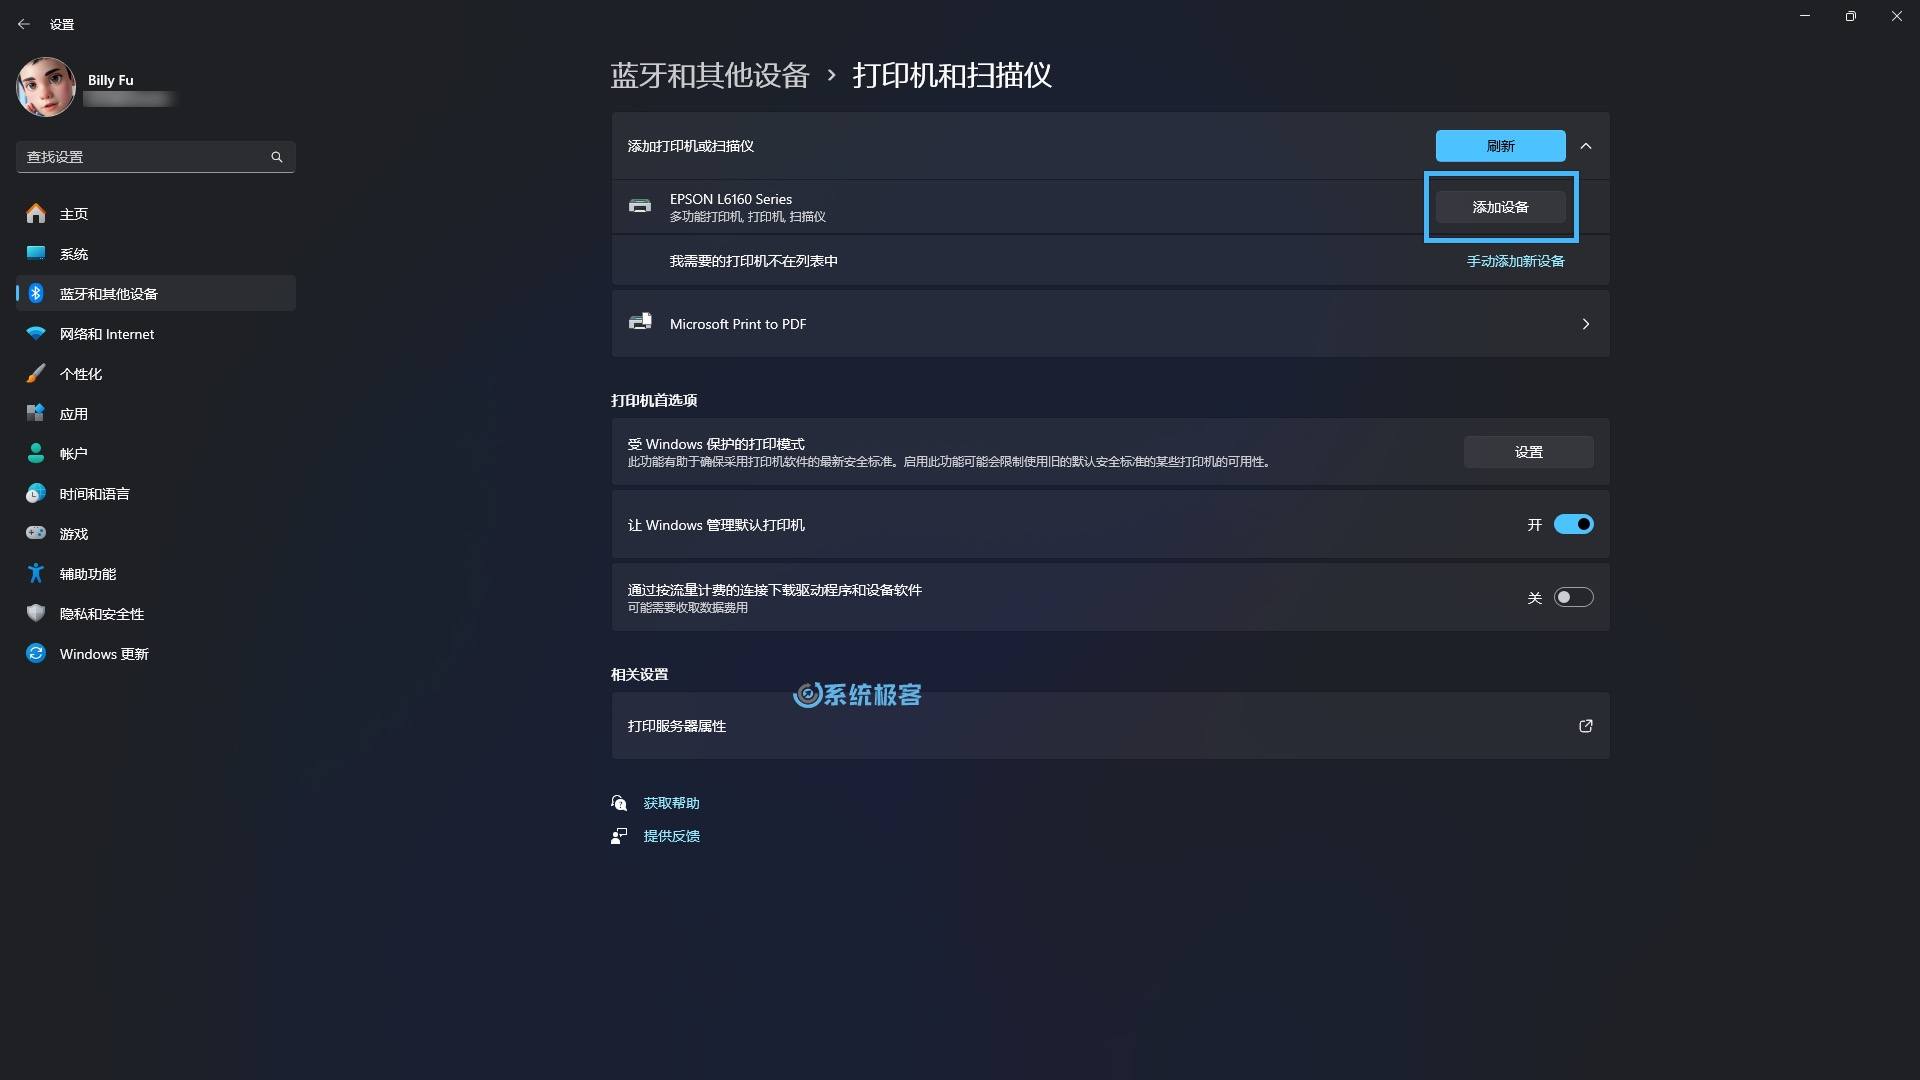Image resolution: width=1920 pixels, height=1080 pixels.
Task: Click 获取帮助 help link
Action: click(671, 802)
